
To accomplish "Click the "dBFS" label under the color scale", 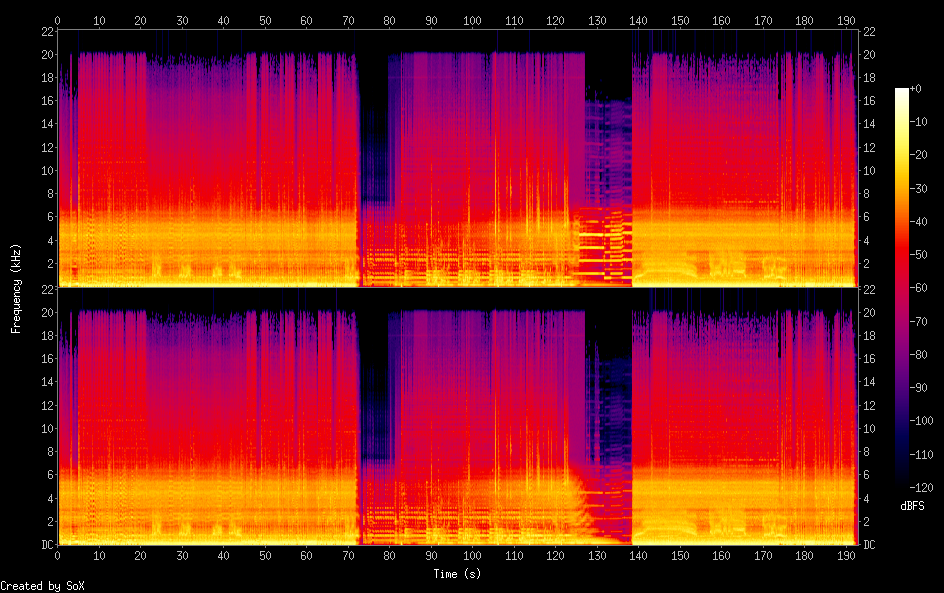I will click(911, 507).
